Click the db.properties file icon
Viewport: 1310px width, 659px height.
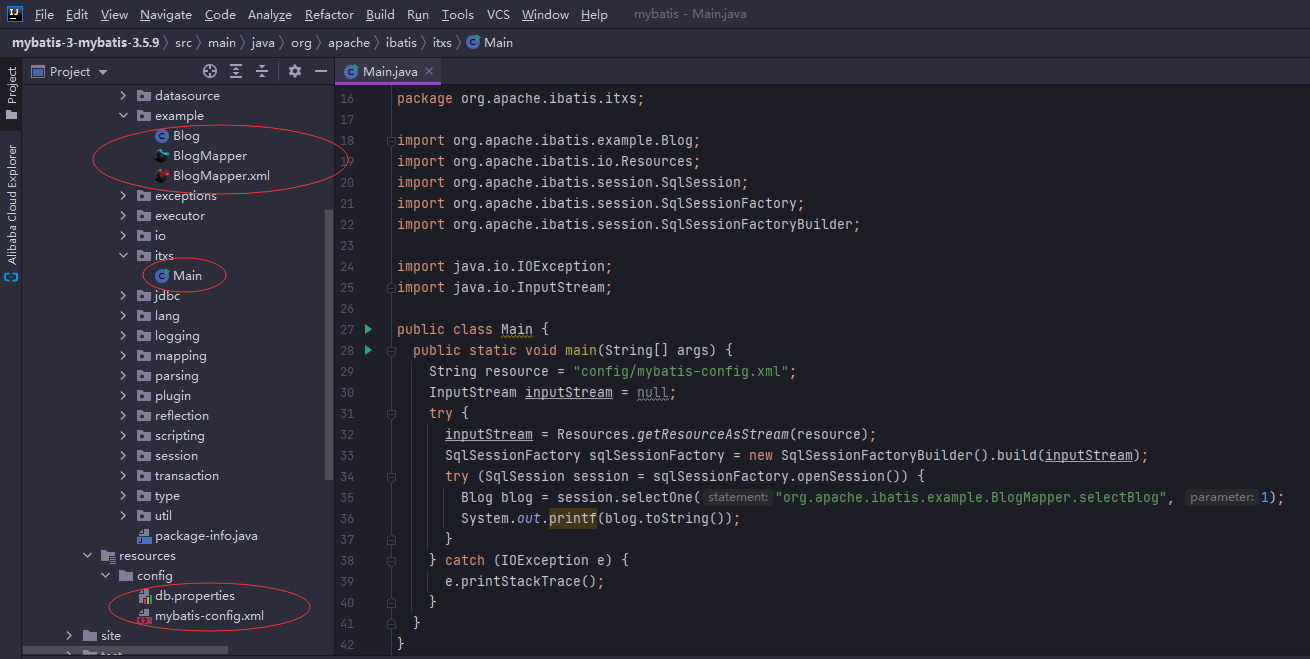144,596
